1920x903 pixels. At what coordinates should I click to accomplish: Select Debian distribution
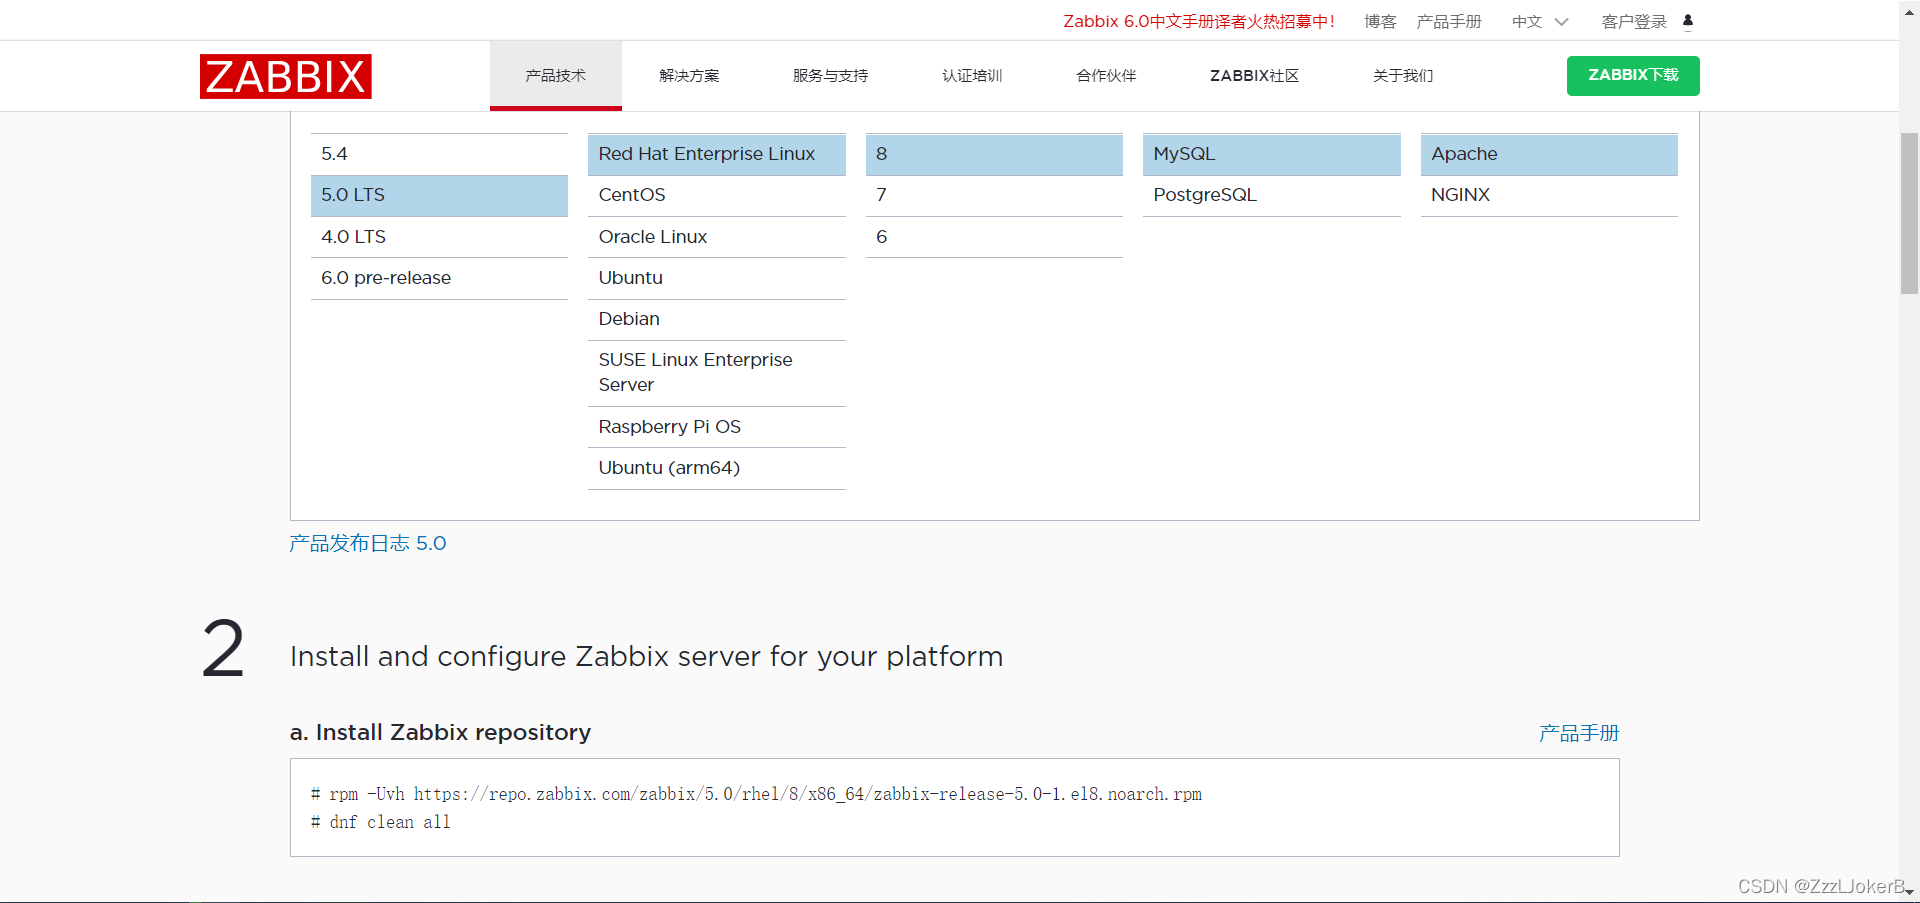click(x=716, y=319)
